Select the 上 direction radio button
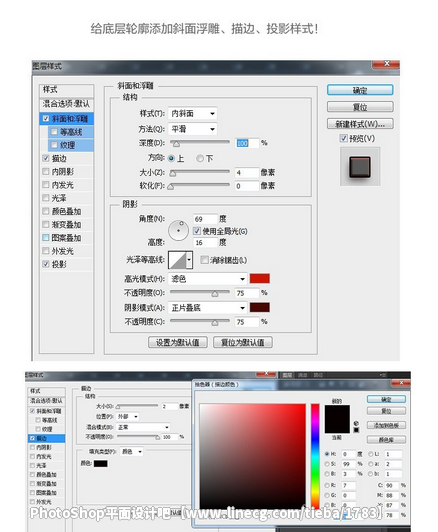This screenshot has height=532, width=438. click(x=171, y=158)
